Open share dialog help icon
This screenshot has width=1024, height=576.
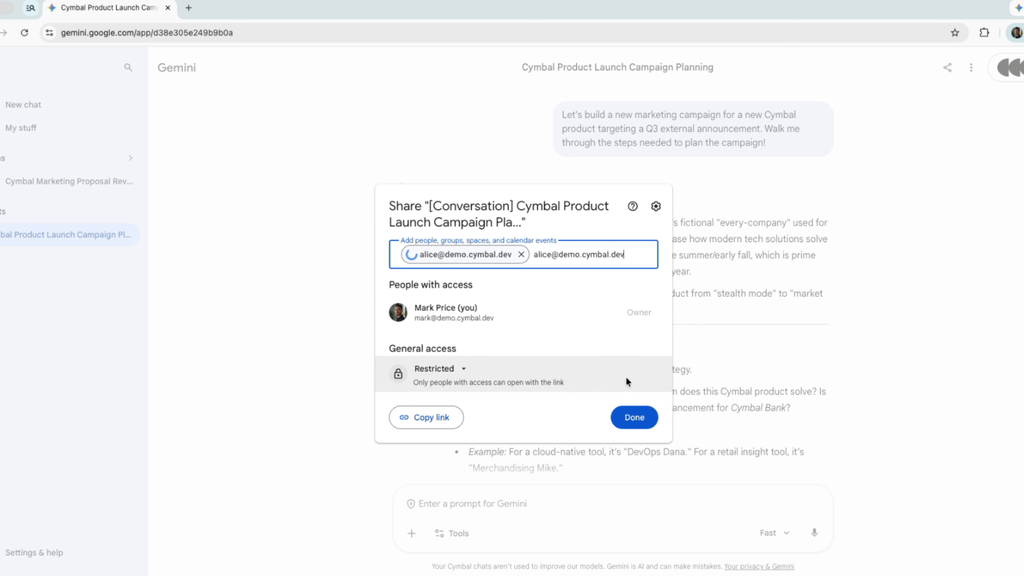click(632, 206)
